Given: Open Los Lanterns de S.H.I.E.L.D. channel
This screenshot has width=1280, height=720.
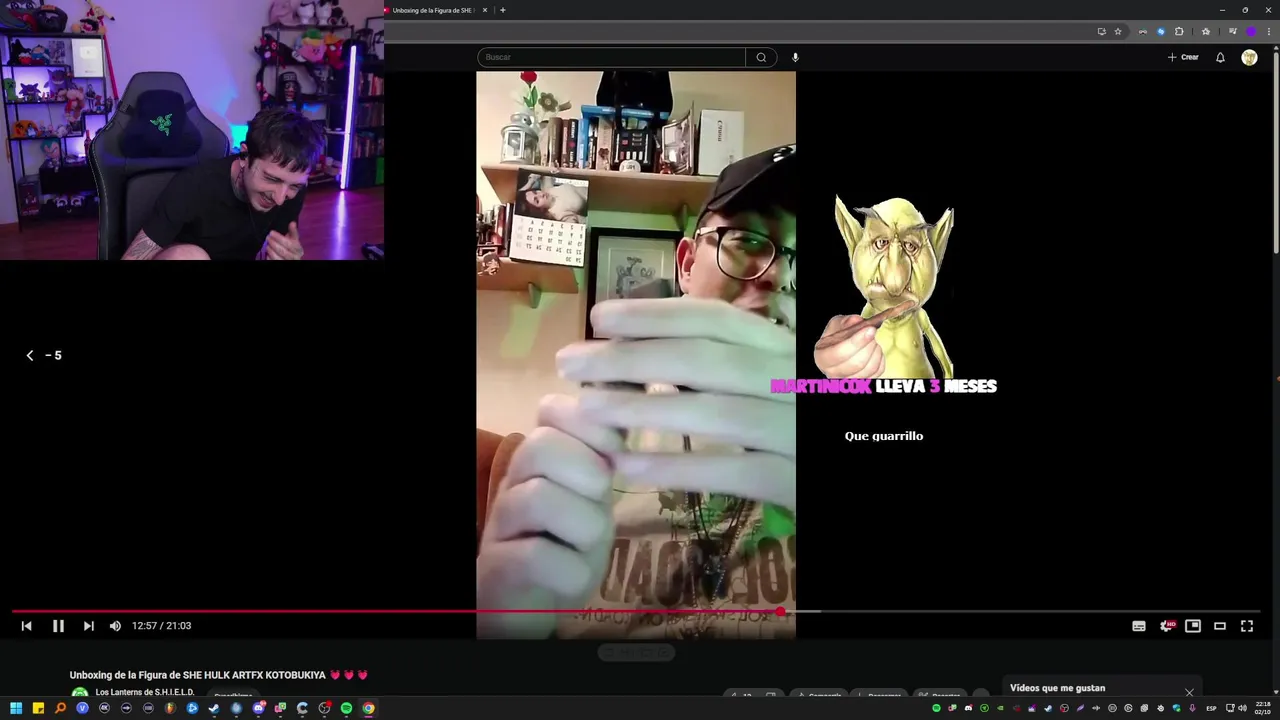Looking at the screenshot, I should [x=145, y=692].
